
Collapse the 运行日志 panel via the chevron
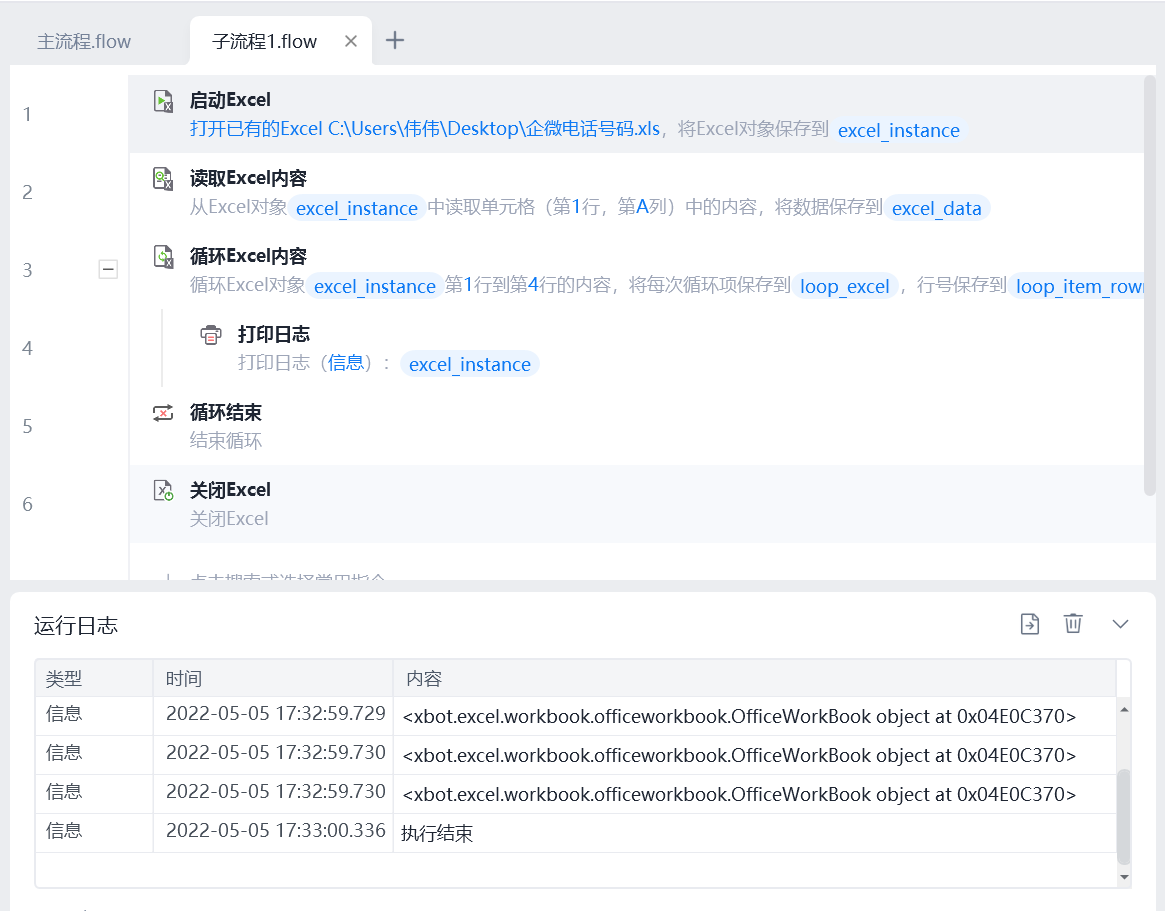point(1120,624)
